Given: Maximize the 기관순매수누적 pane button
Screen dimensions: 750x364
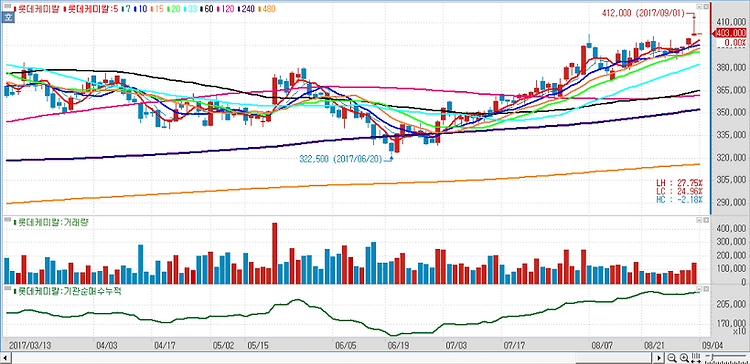Looking at the screenshot, I should (705, 289).
